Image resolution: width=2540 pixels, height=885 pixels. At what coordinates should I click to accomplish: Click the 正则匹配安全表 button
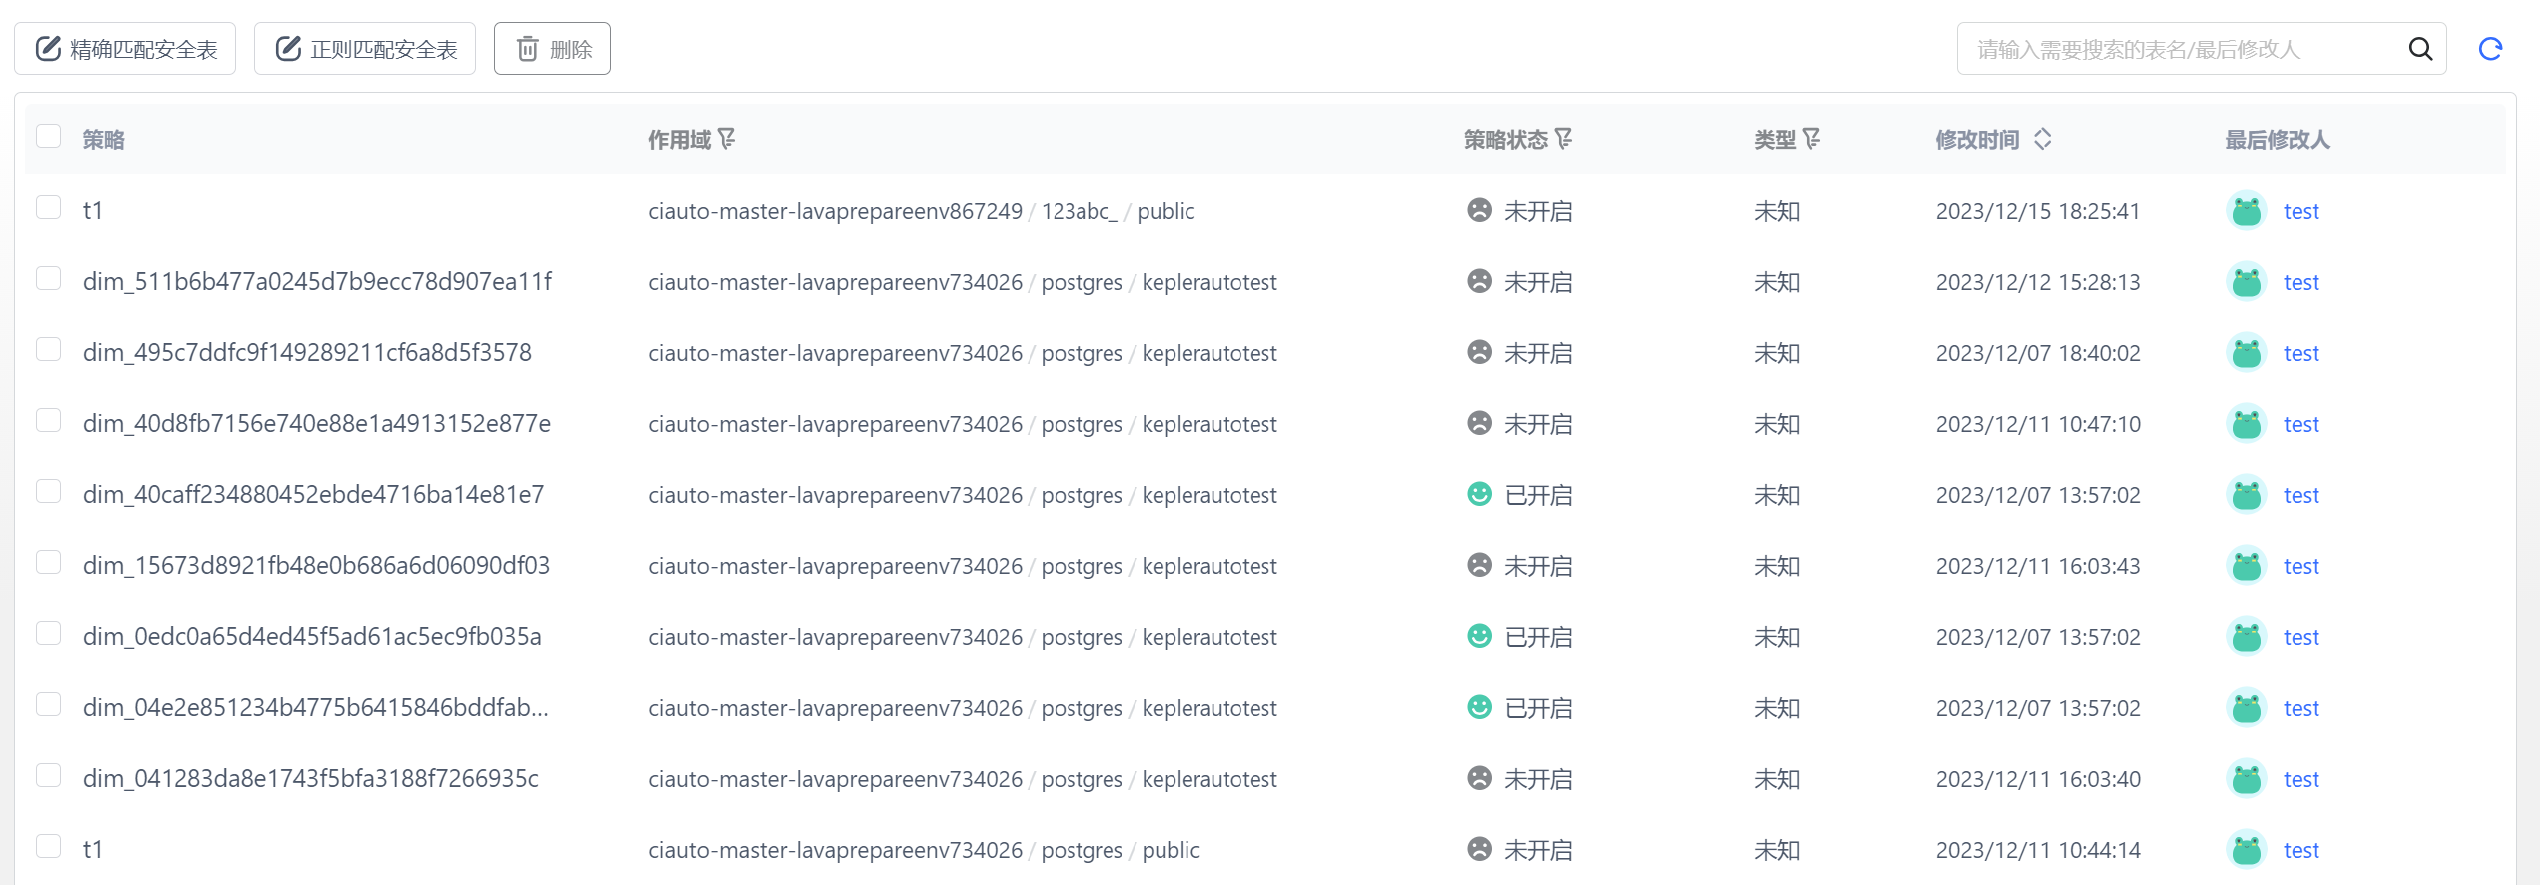point(365,49)
